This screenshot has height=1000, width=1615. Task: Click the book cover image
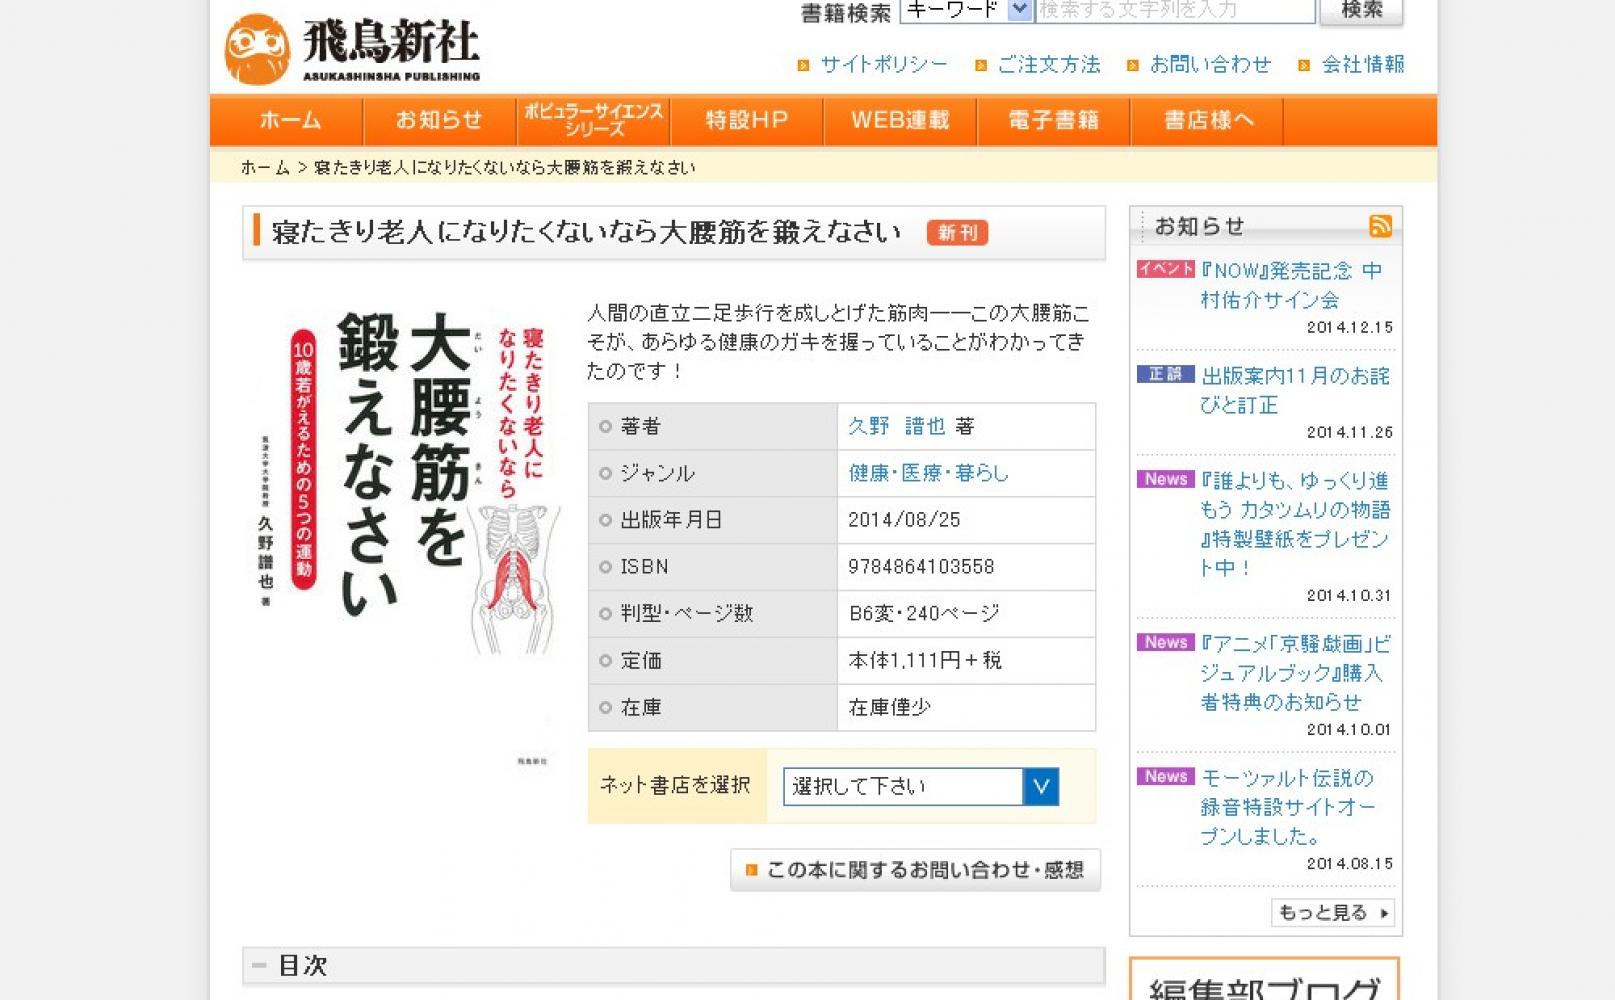(405, 480)
